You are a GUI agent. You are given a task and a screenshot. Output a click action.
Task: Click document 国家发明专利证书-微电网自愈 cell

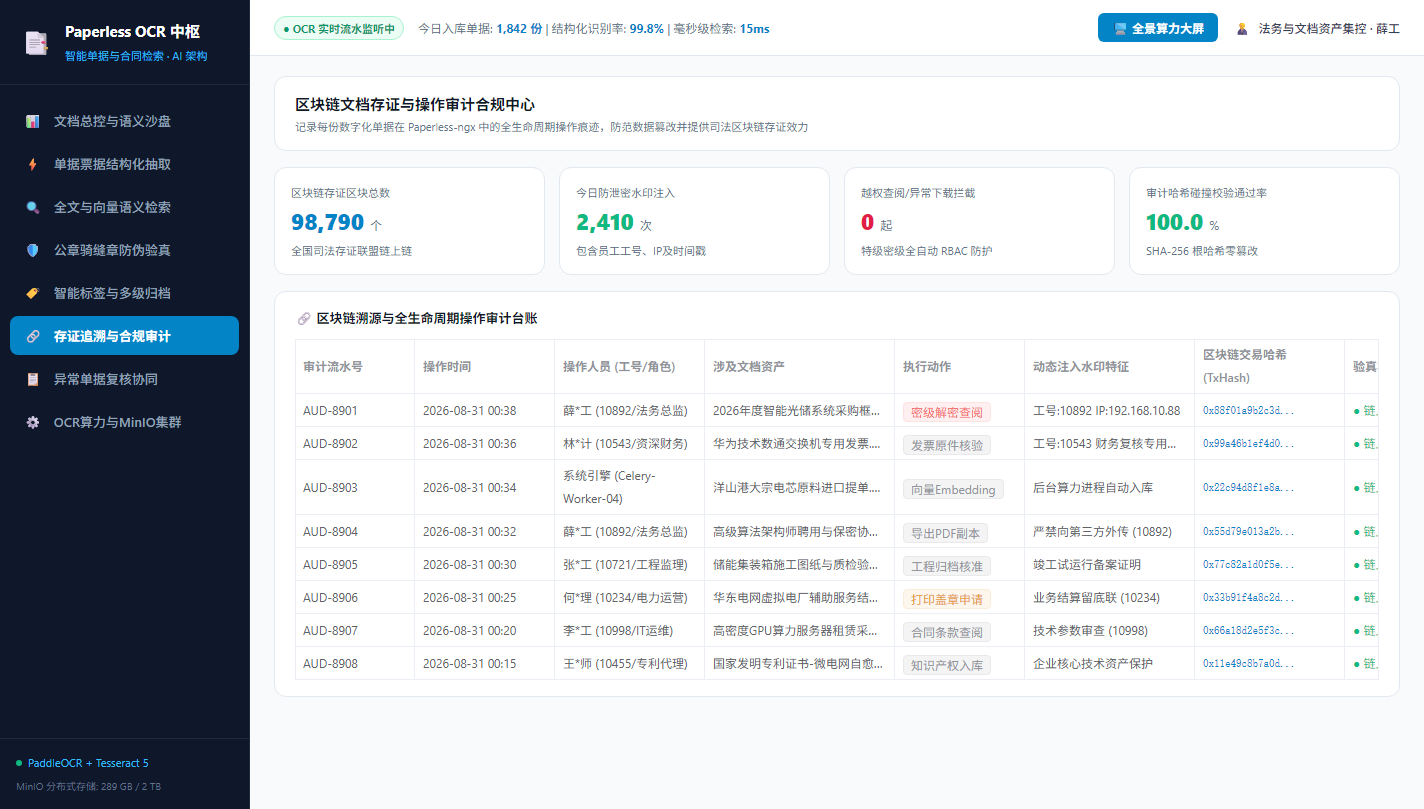(800, 664)
